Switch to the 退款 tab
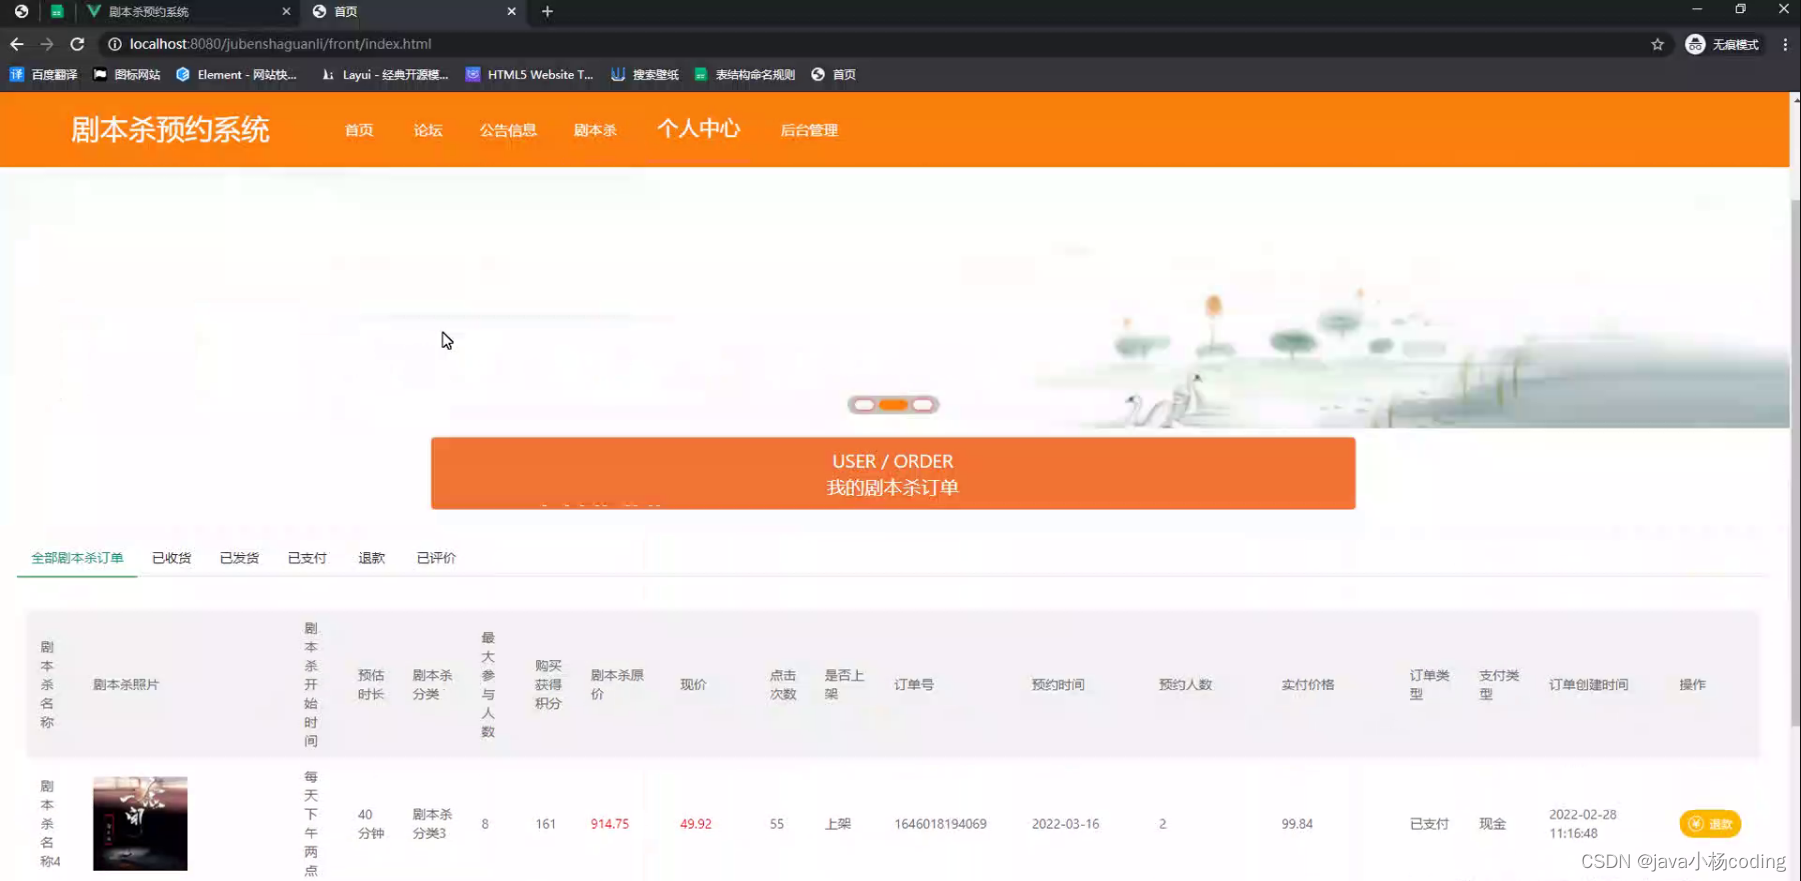This screenshot has height=881, width=1801. point(371,558)
